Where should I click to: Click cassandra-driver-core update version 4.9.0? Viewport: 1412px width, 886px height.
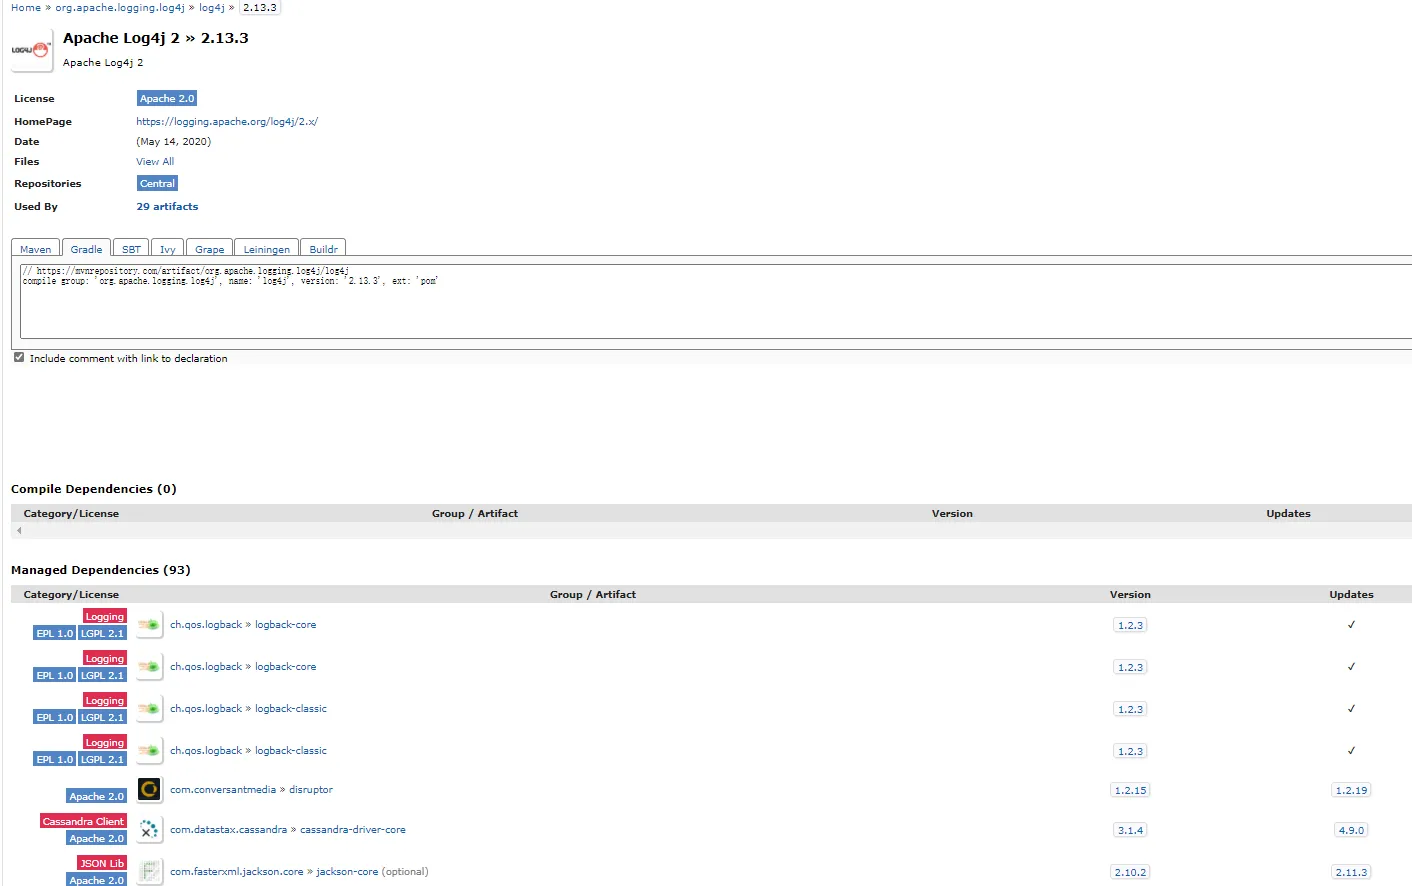[1351, 830]
